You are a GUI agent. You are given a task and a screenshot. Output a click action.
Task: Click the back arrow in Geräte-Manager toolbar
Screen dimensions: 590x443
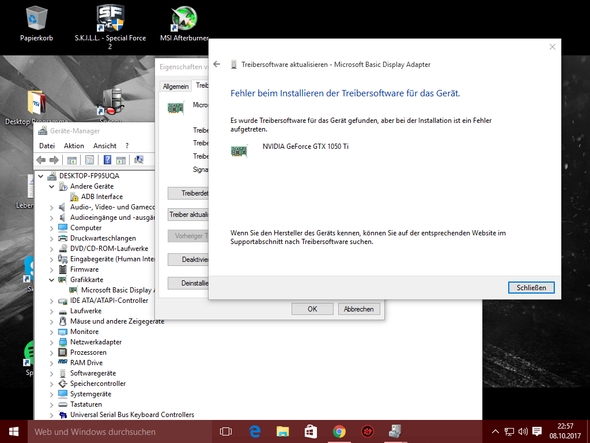[41, 160]
